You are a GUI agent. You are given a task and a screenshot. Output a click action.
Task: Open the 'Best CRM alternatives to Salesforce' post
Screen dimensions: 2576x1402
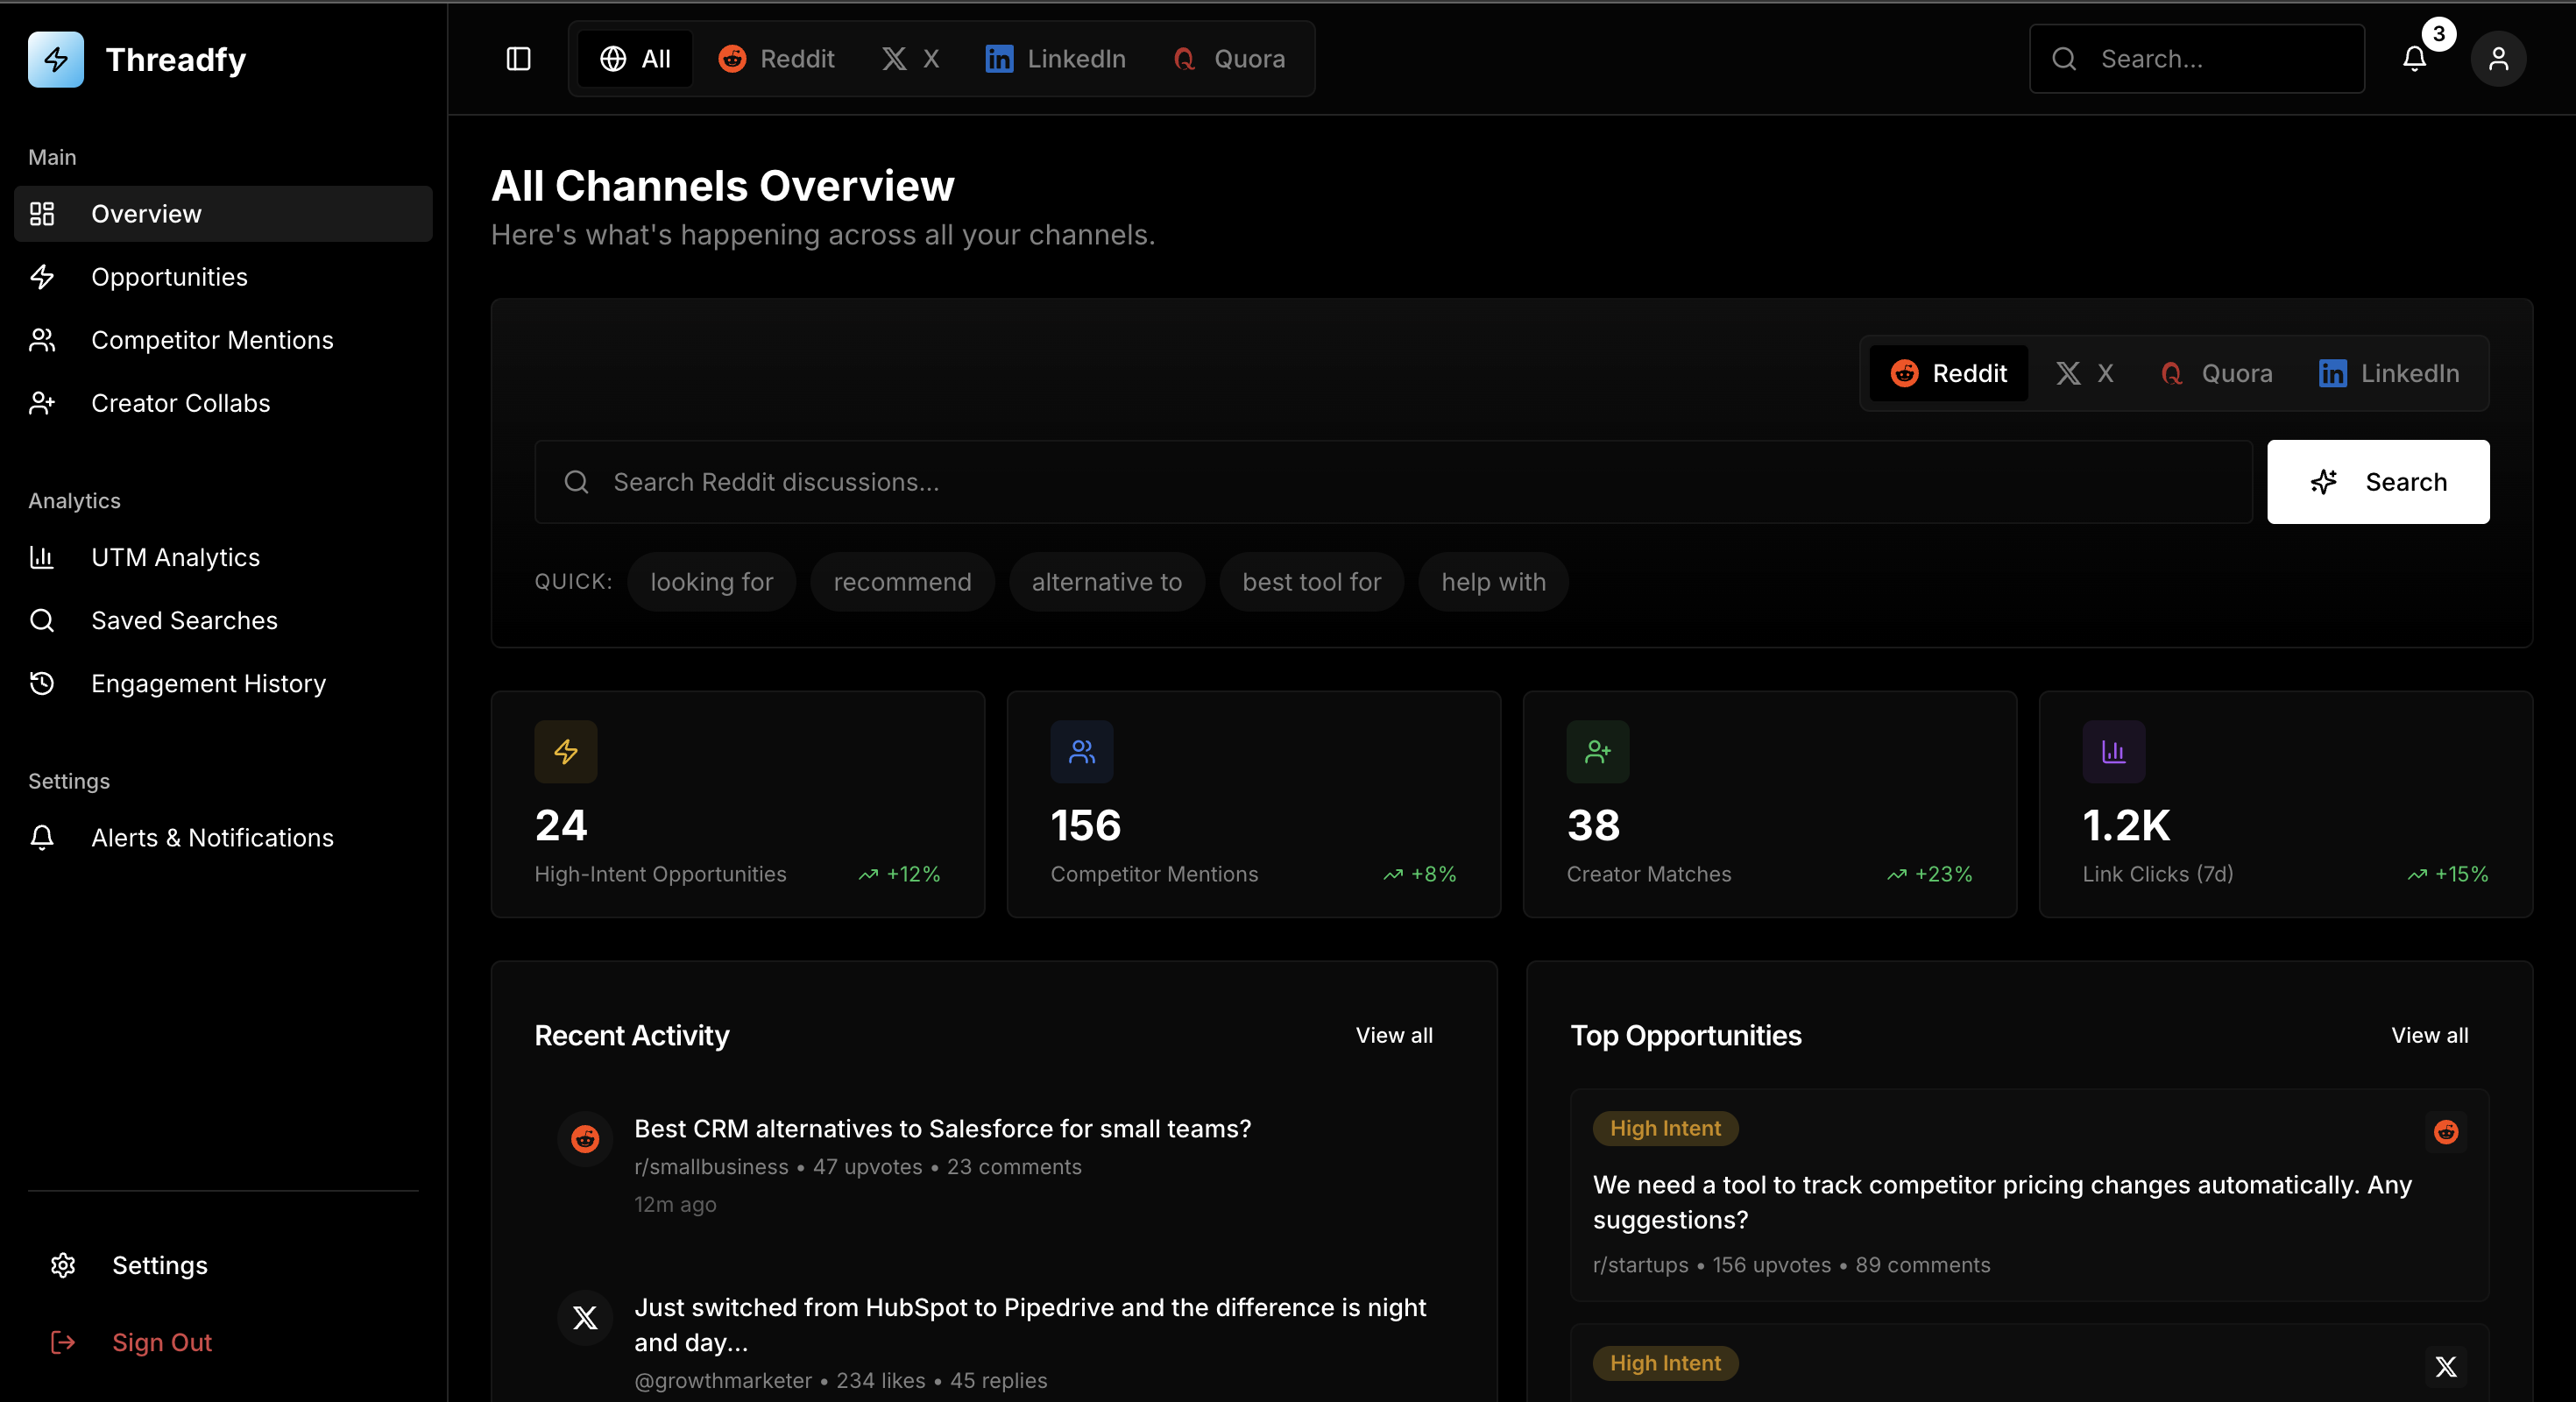(x=942, y=1128)
